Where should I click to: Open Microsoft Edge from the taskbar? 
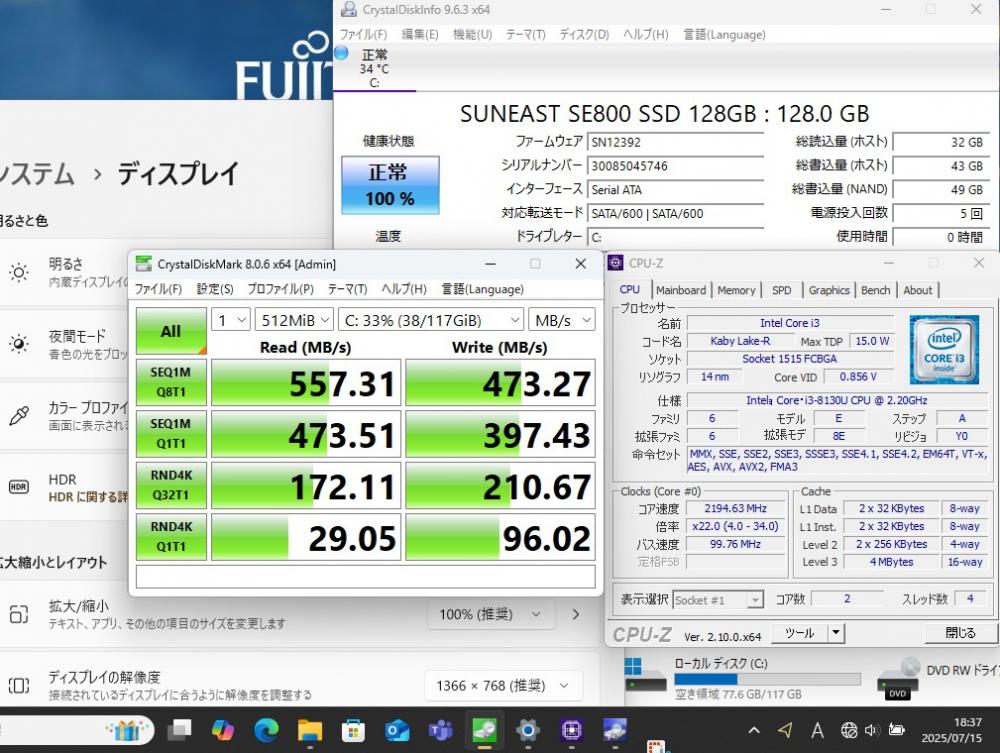click(266, 731)
